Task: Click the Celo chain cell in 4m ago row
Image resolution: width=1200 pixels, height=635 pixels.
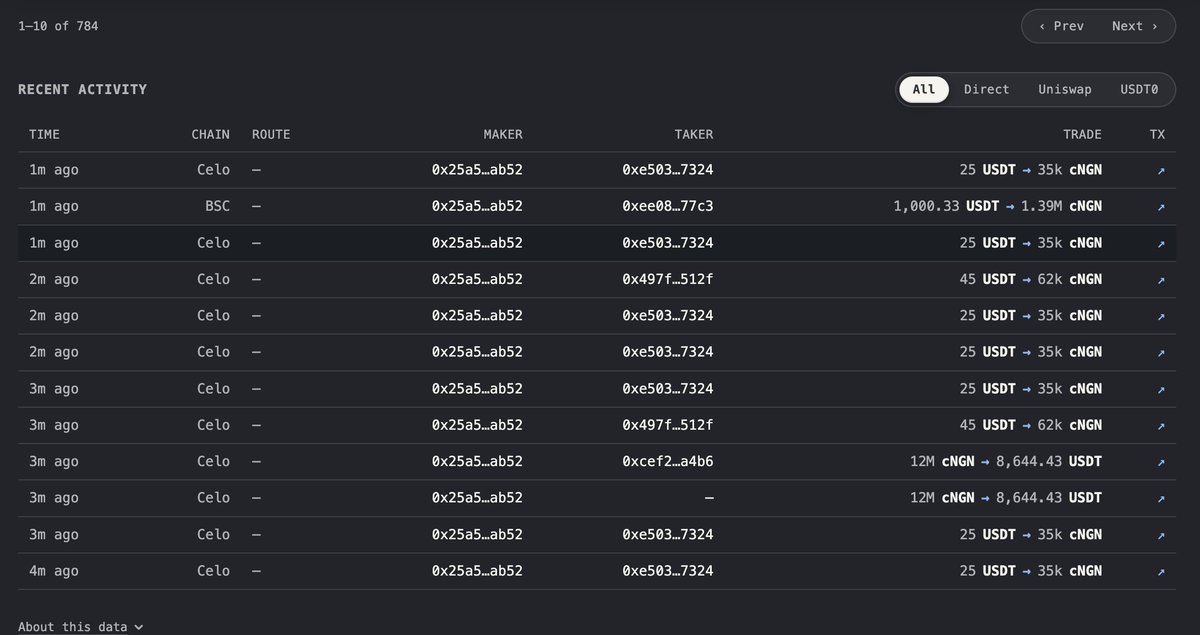Action: [x=213, y=571]
